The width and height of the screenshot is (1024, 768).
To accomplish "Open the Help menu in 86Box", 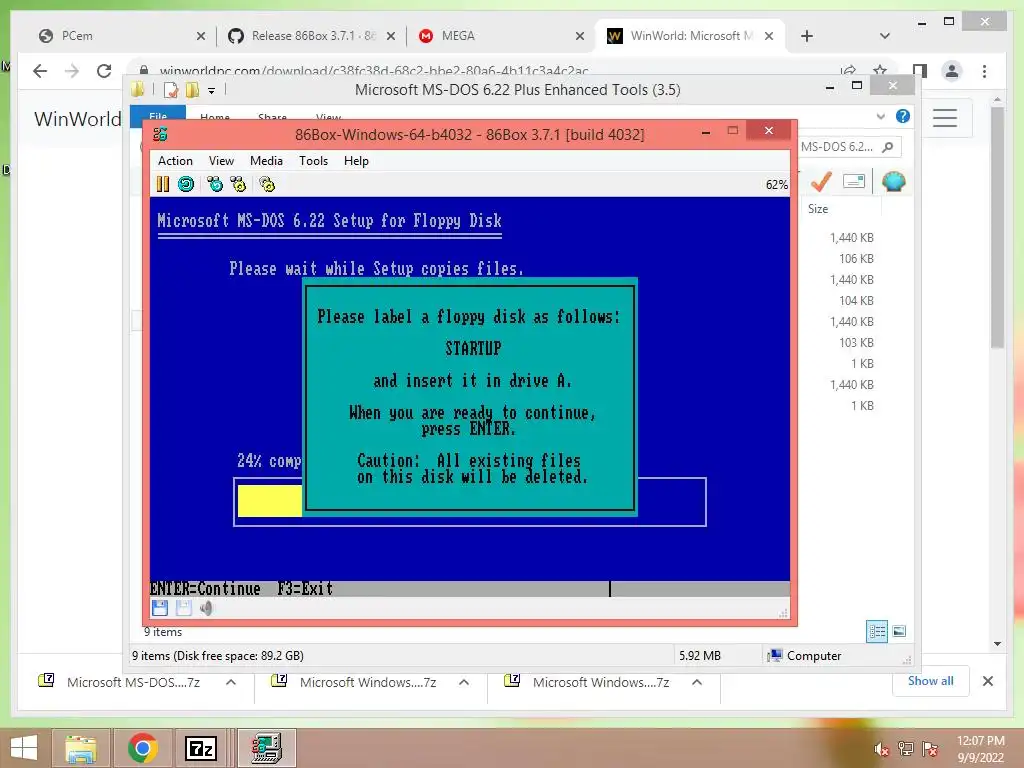I will pos(357,161).
